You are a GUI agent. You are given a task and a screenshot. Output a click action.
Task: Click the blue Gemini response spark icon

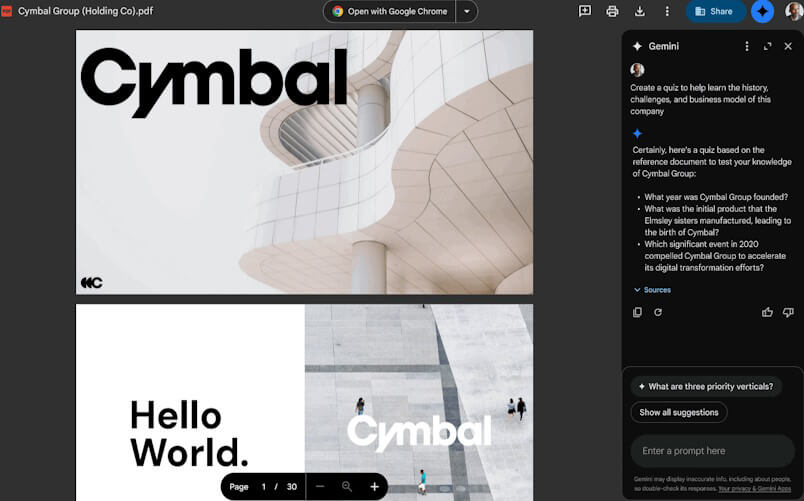coord(637,134)
